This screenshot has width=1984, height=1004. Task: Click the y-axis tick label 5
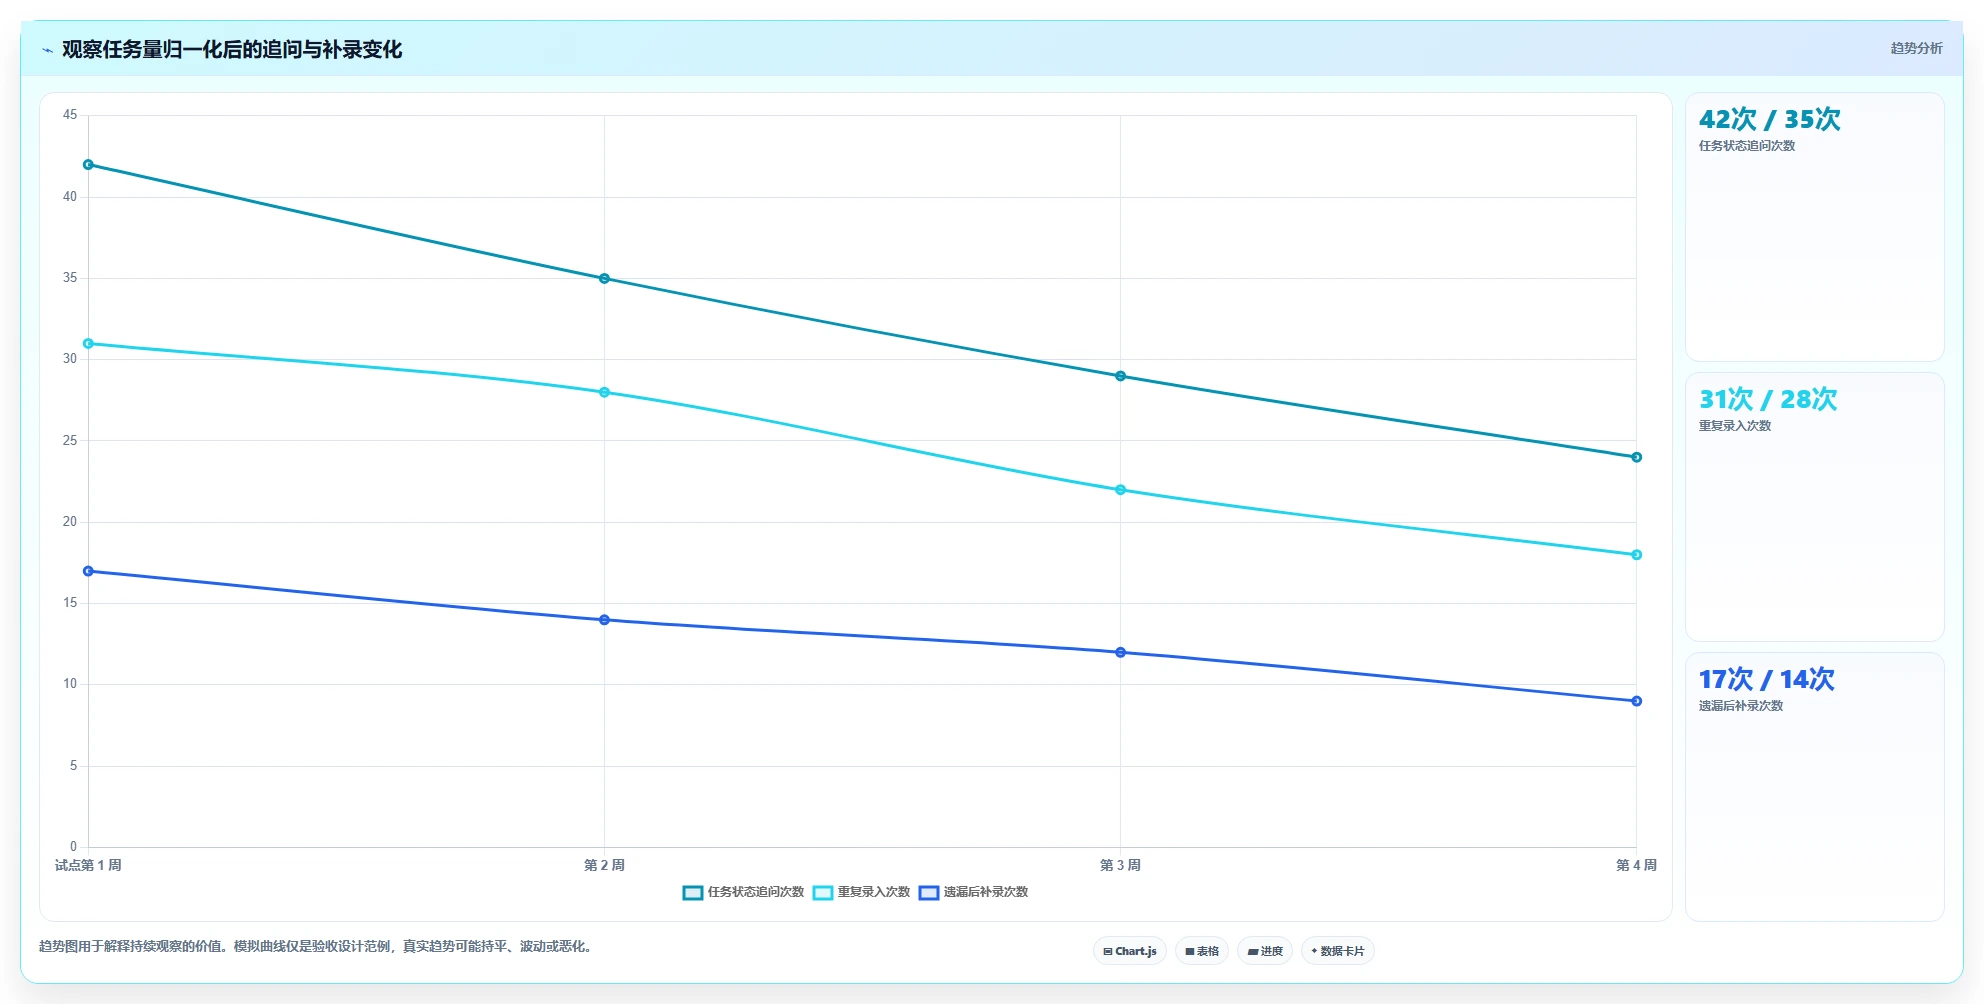[73, 766]
